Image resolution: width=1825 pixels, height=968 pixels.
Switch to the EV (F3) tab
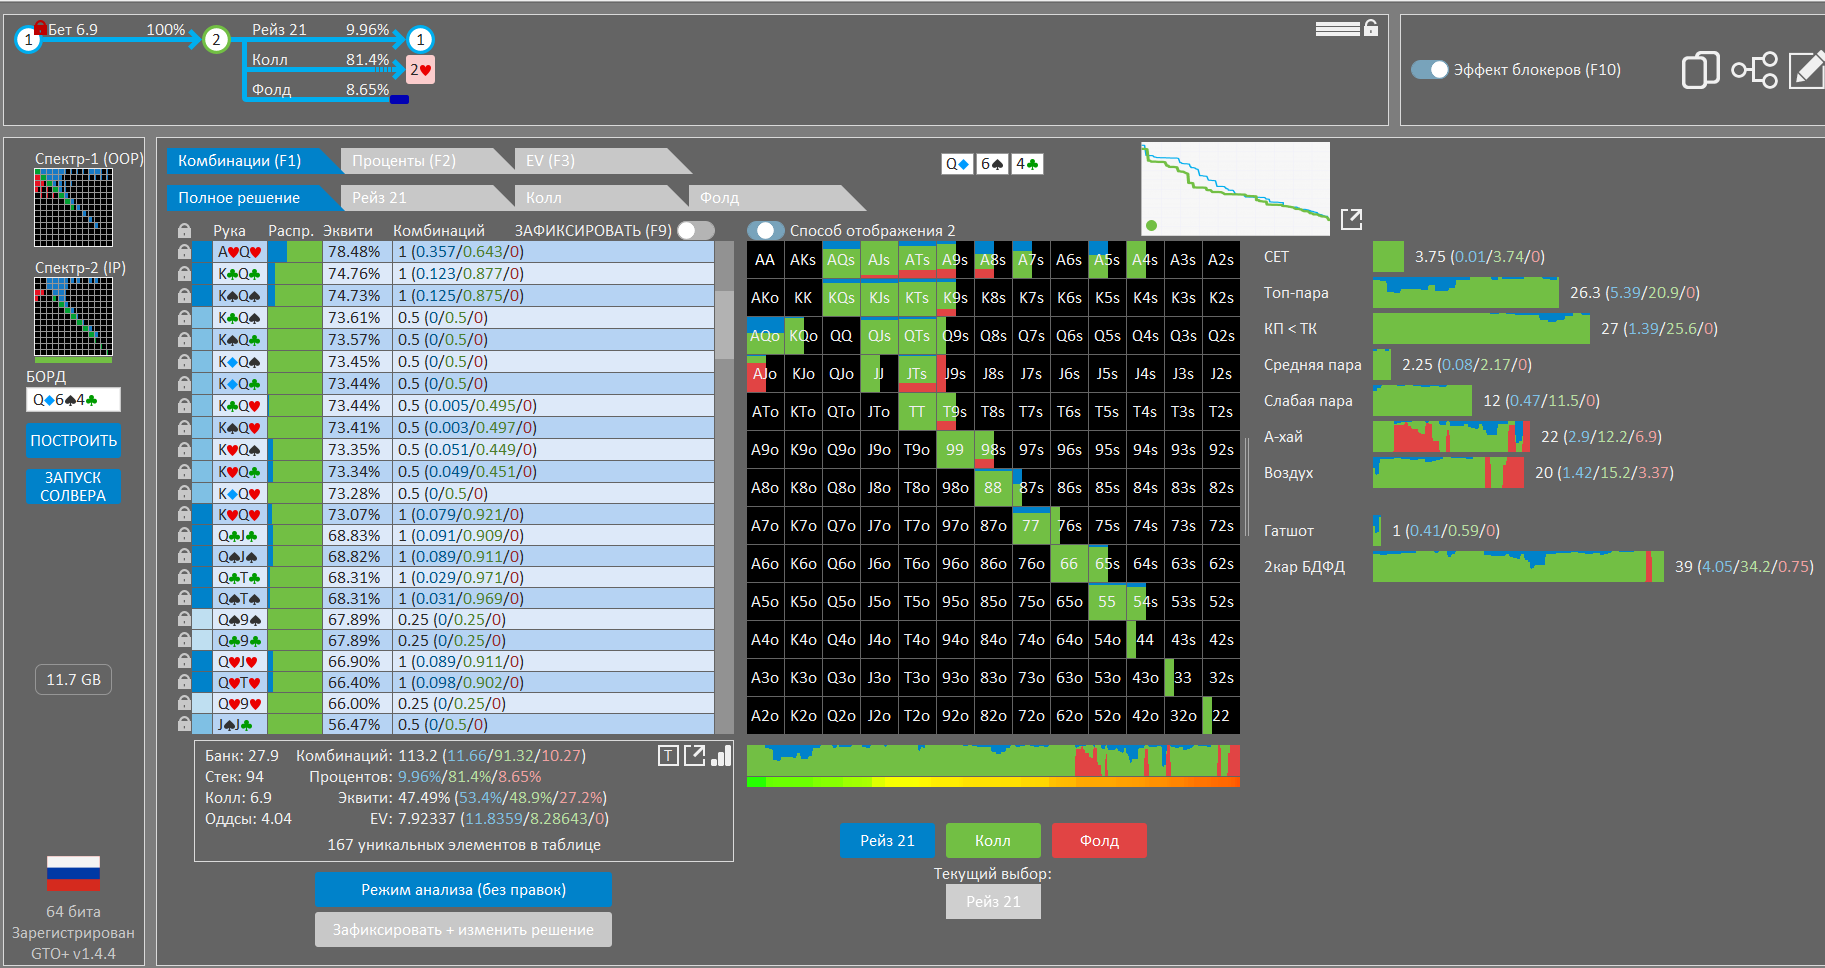coord(550,161)
